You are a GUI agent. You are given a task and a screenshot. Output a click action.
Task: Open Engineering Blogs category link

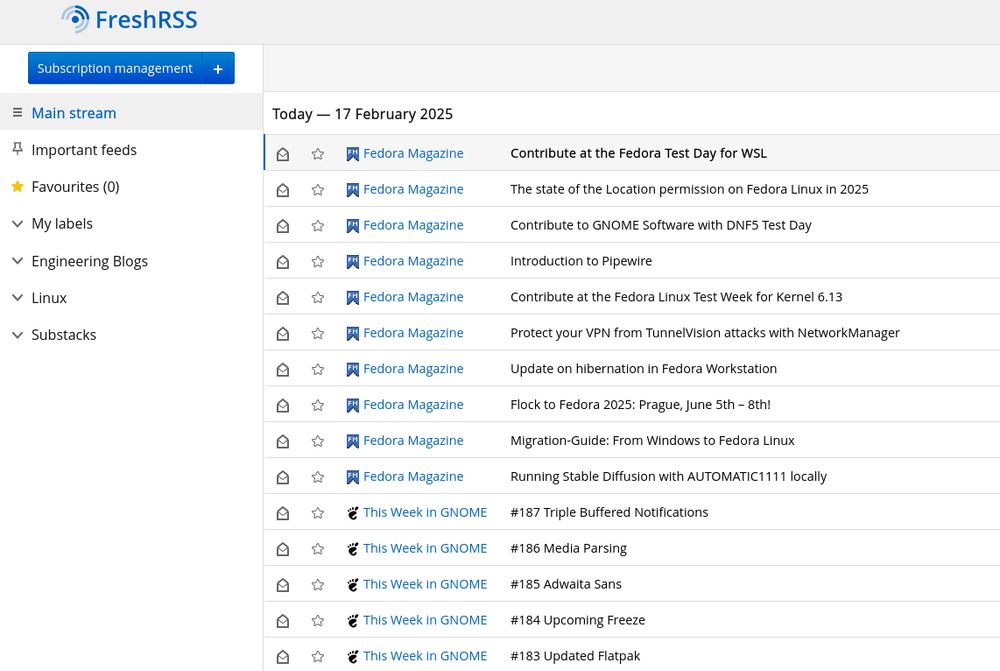89,262
